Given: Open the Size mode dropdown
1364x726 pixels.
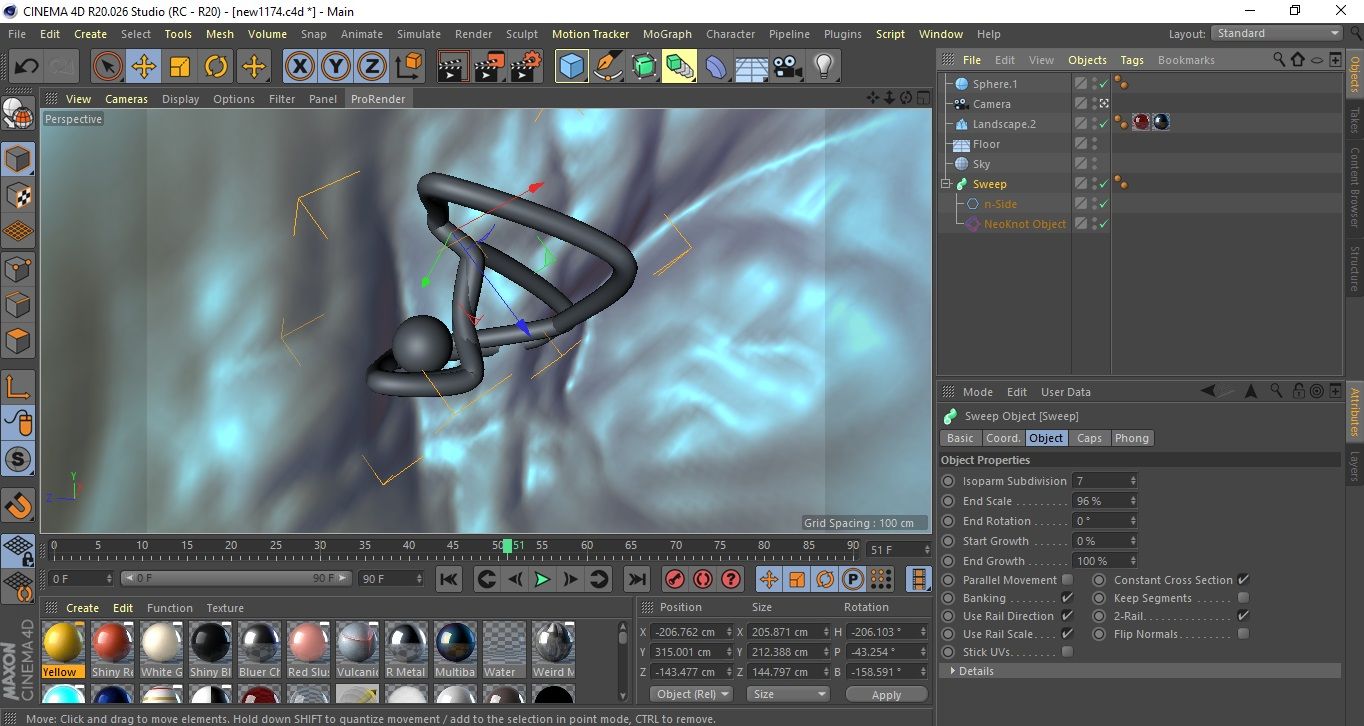Looking at the screenshot, I should [x=788, y=694].
